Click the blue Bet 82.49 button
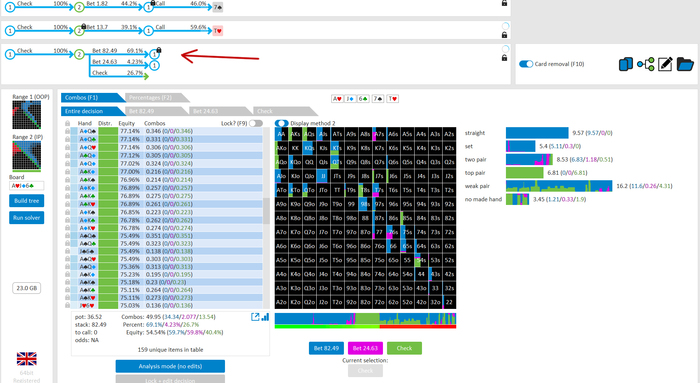Screen dimensions: 700x383 [326, 348]
